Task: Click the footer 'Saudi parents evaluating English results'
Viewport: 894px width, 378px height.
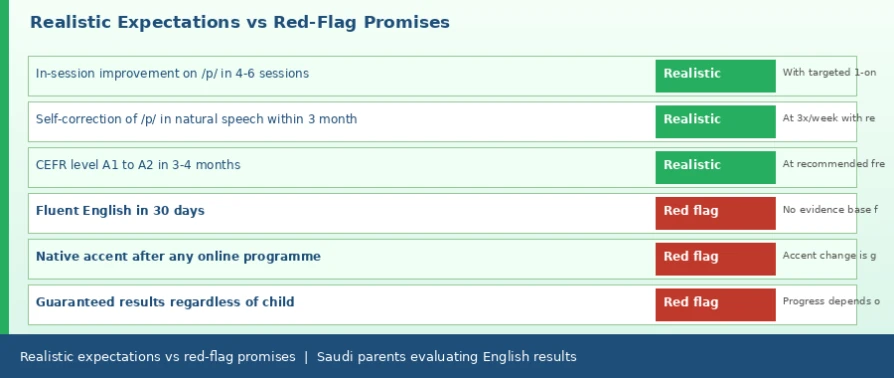Action: (x=446, y=357)
